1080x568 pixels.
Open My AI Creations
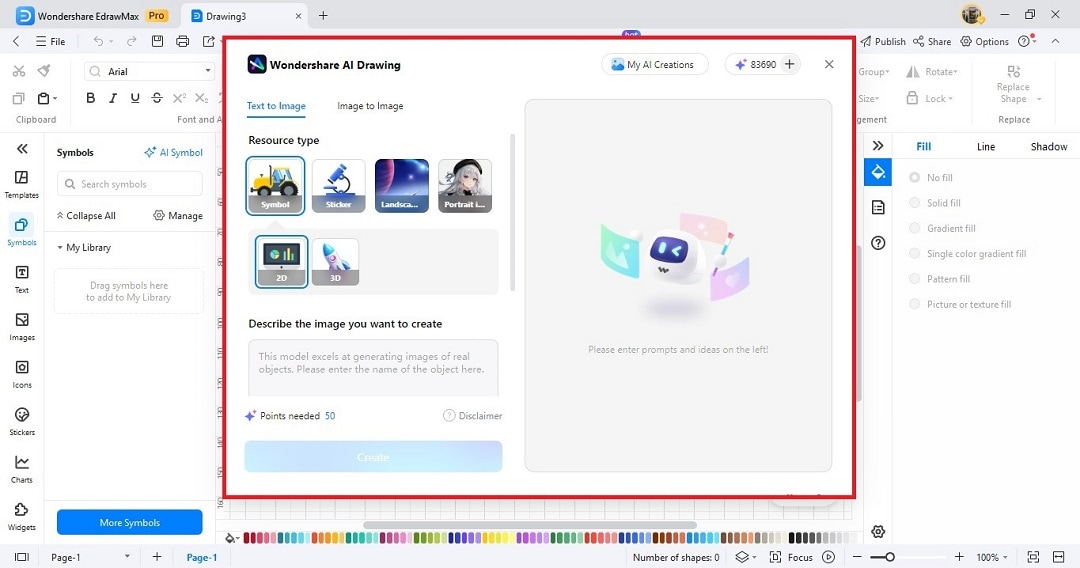point(654,64)
